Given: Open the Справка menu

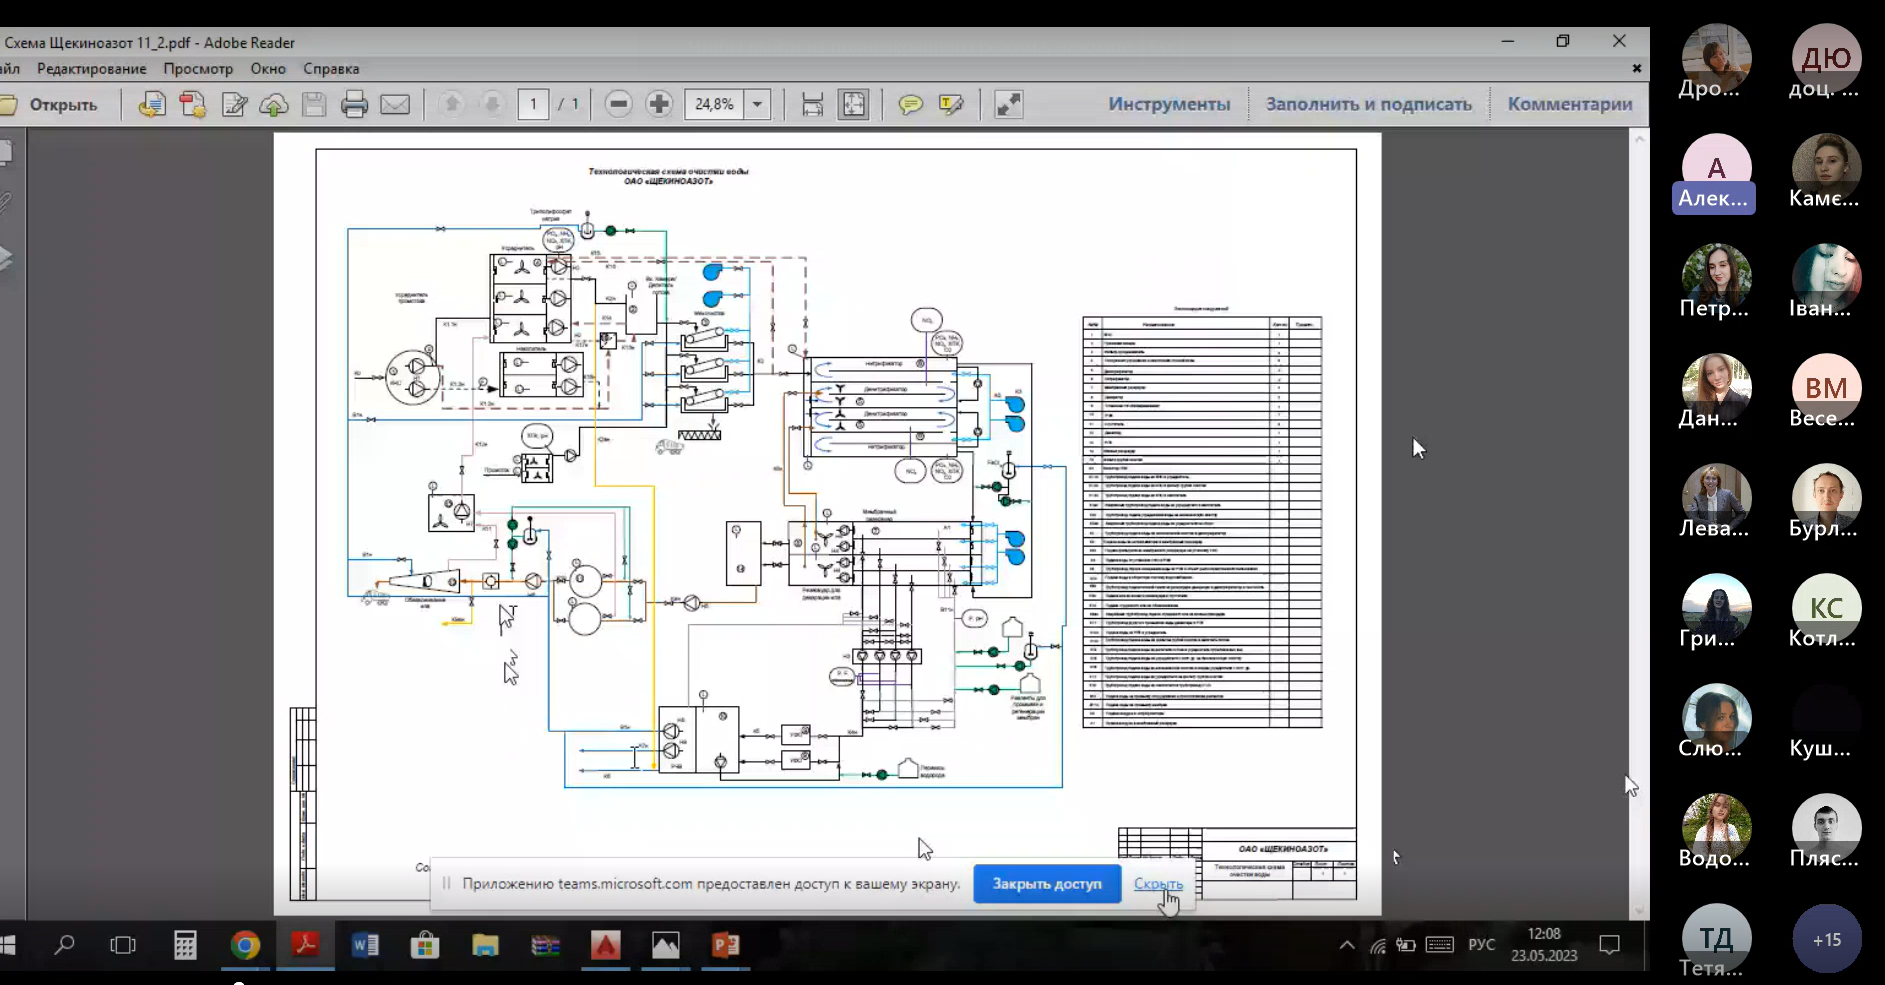Looking at the screenshot, I should pos(331,69).
